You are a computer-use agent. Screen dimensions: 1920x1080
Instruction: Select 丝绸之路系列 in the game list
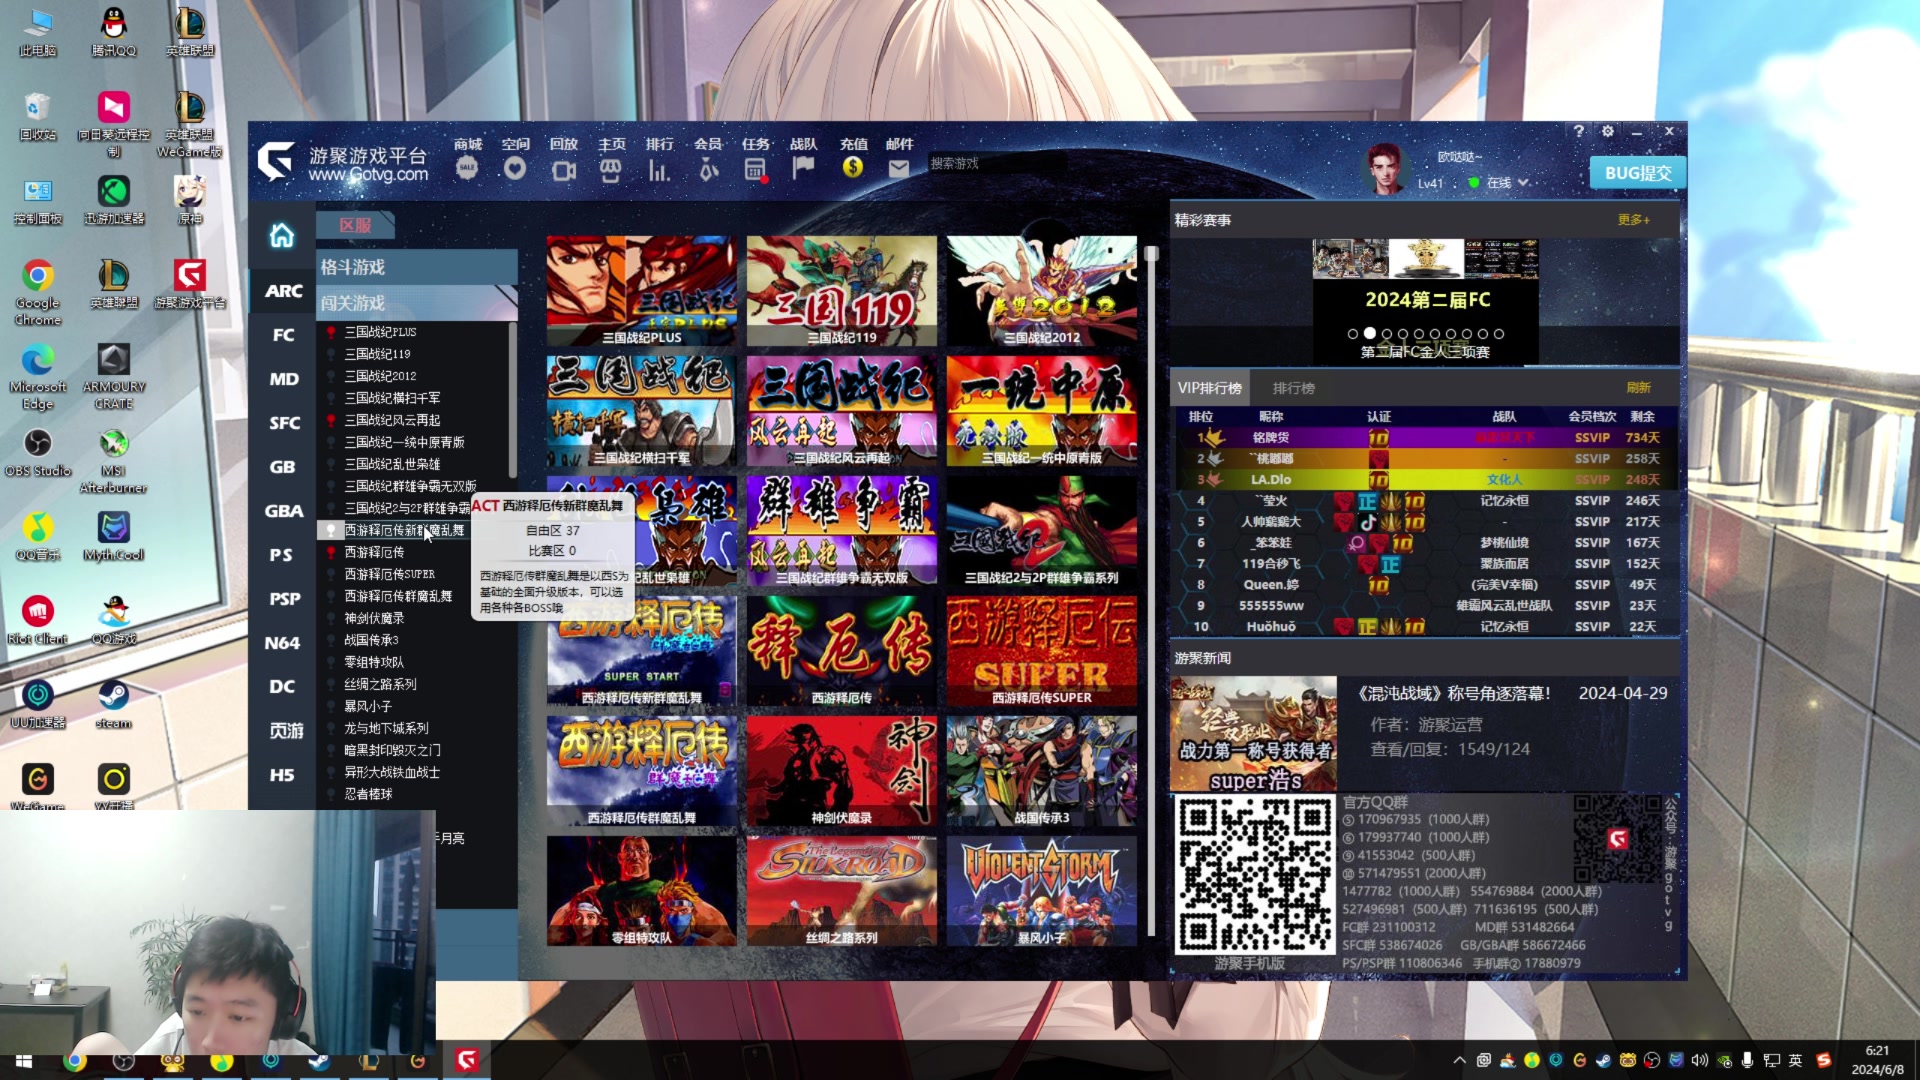coord(380,684)
